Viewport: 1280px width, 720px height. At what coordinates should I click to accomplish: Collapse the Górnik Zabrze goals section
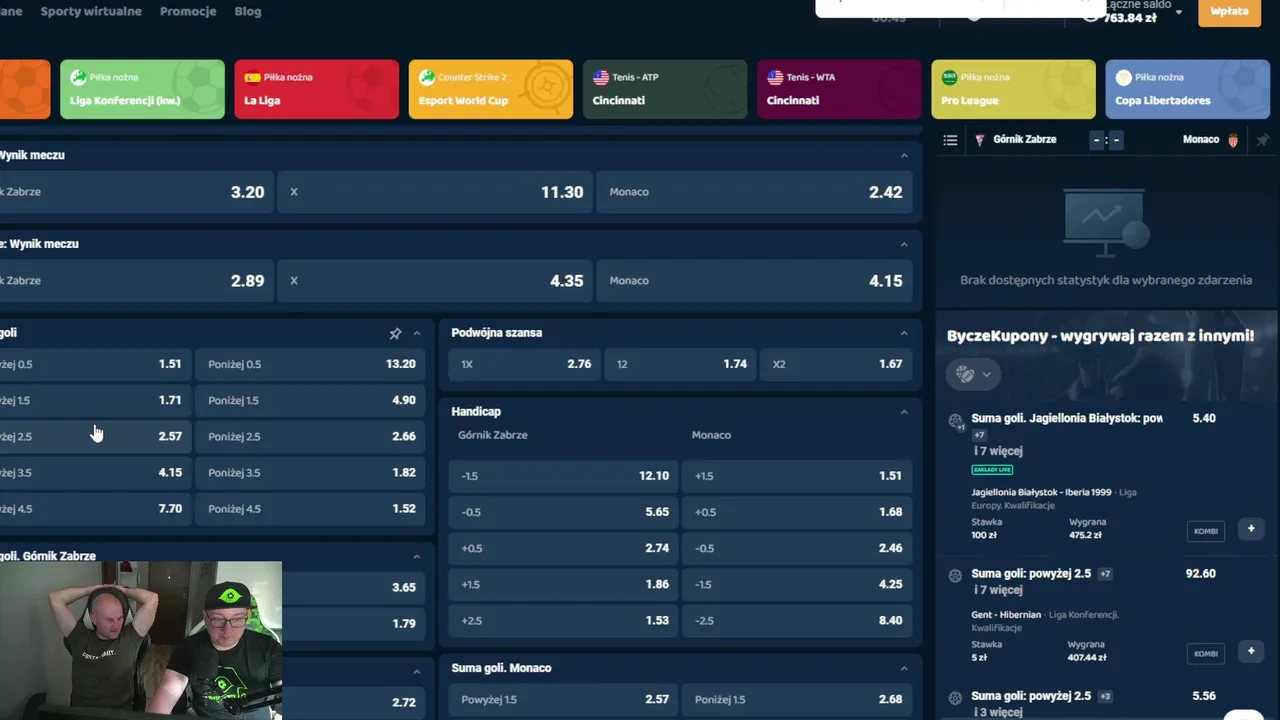(417, 556)
